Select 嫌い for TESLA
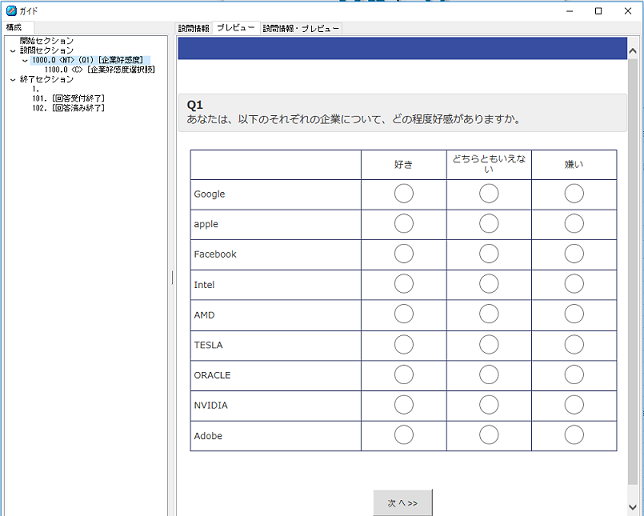644x516 pixels. 574,345
